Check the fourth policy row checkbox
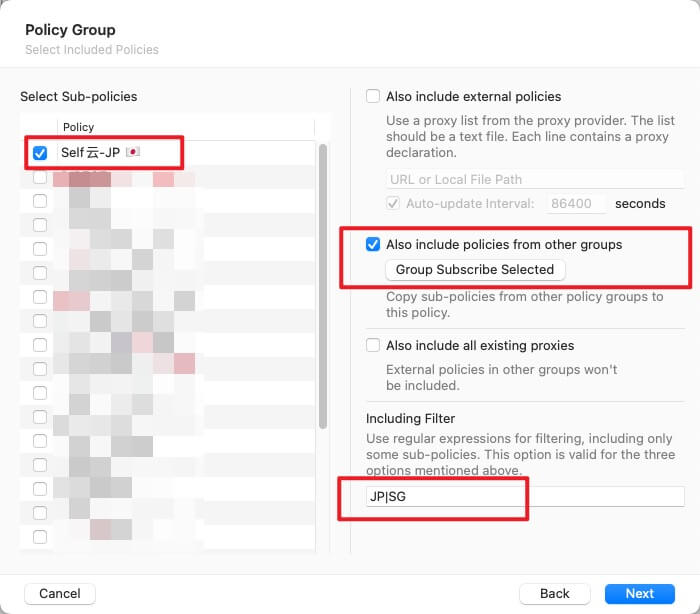The width and height of the screenshot is (700, 614). [40, 225]
